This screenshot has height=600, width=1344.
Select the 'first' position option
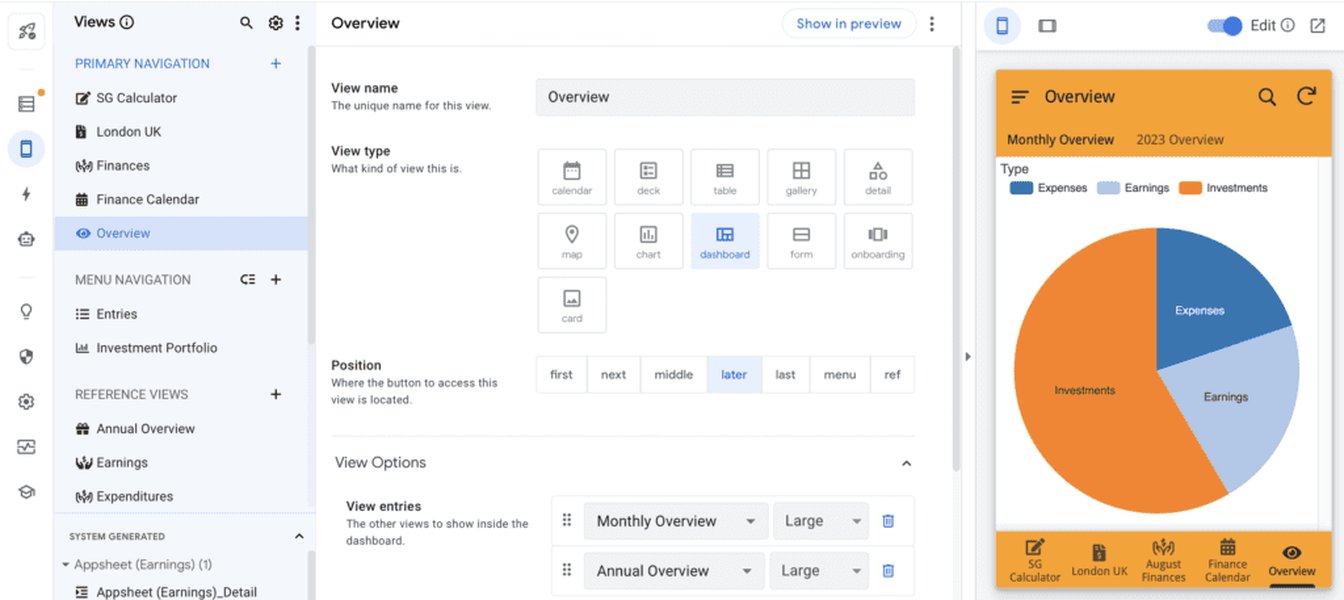click(560, 374)
